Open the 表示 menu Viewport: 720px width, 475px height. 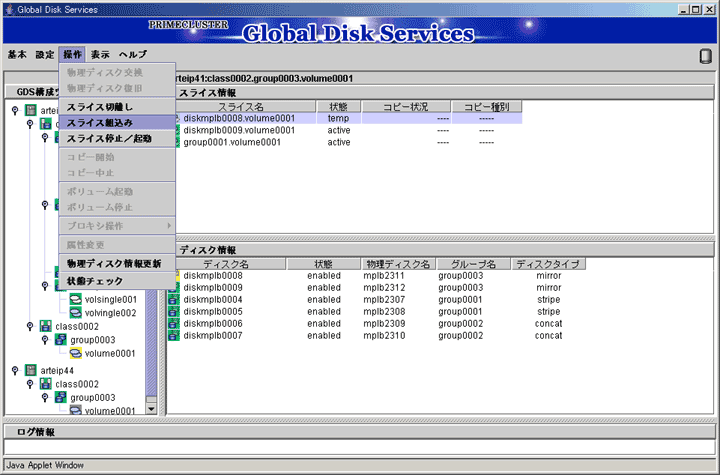100,54
